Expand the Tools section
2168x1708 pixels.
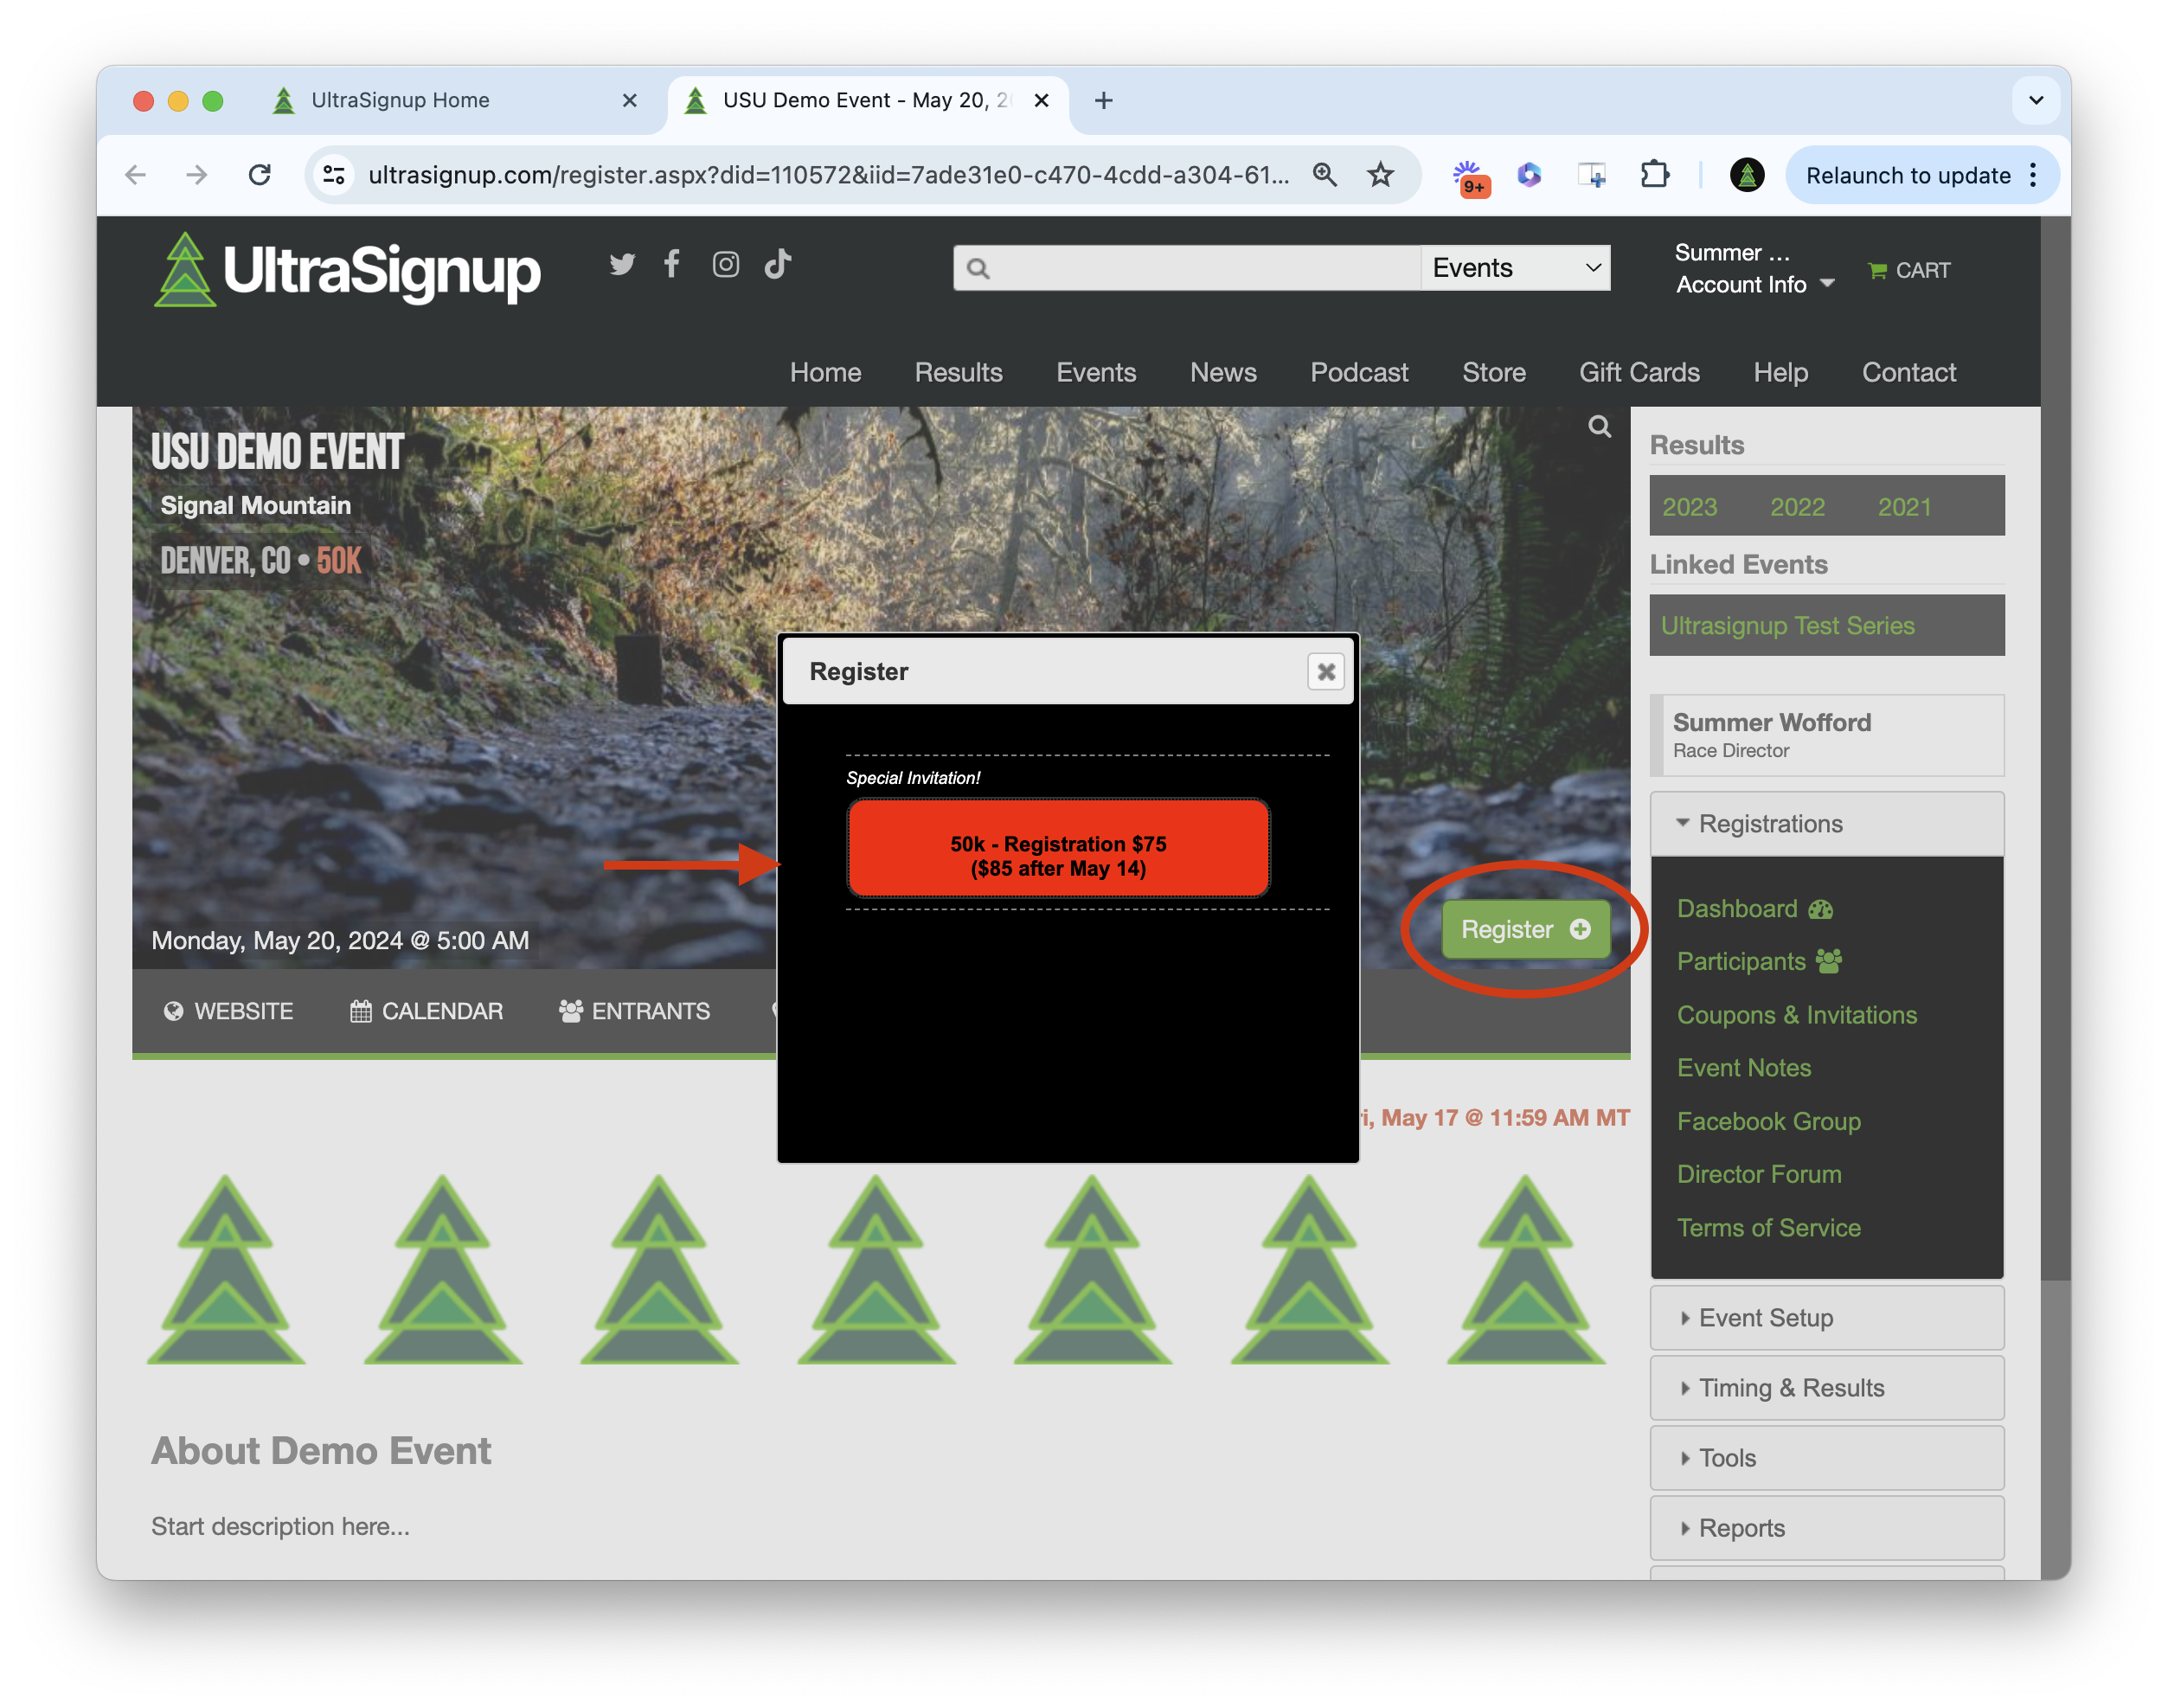(x=1826, y=1458)
